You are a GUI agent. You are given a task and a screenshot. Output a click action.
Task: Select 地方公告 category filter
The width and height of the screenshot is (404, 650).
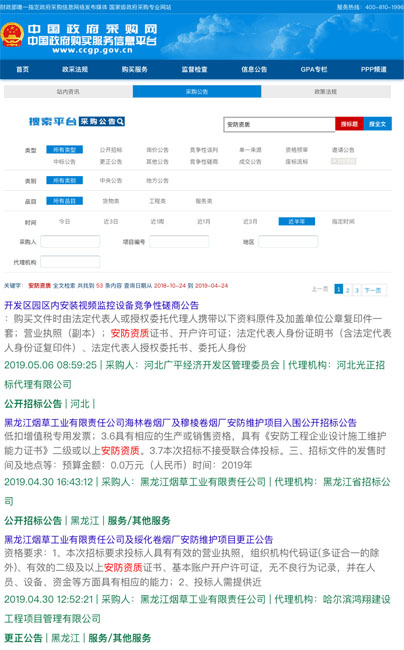(x=157, y=180)
